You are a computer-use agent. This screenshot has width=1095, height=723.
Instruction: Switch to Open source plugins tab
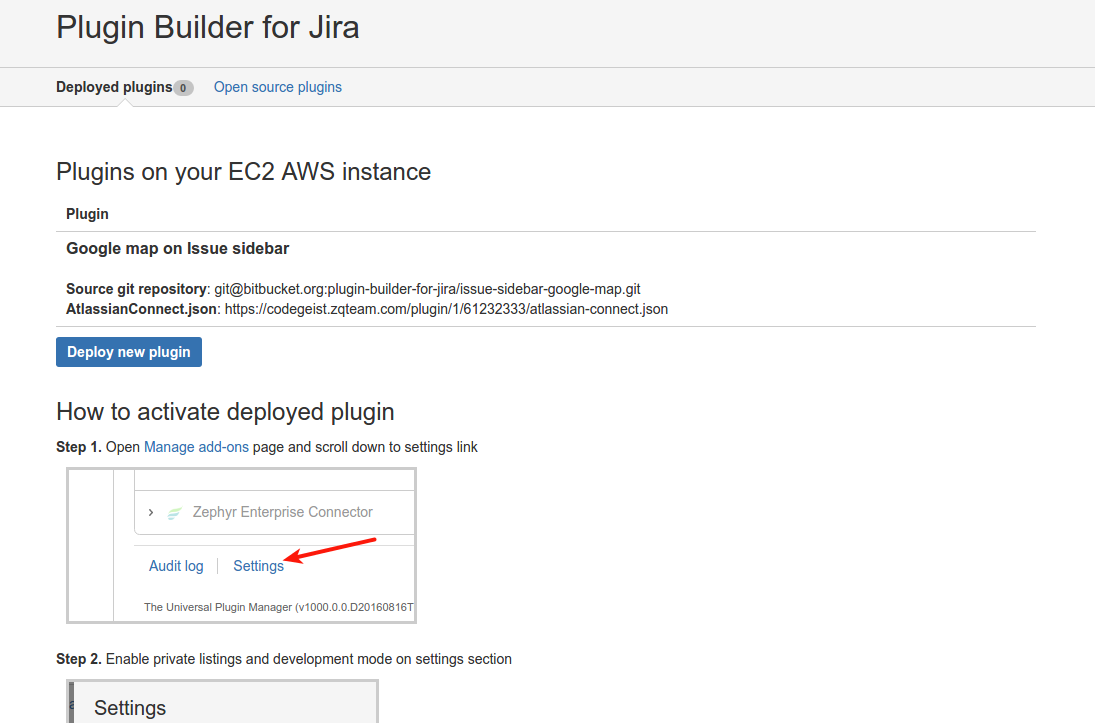pos(278,87)
